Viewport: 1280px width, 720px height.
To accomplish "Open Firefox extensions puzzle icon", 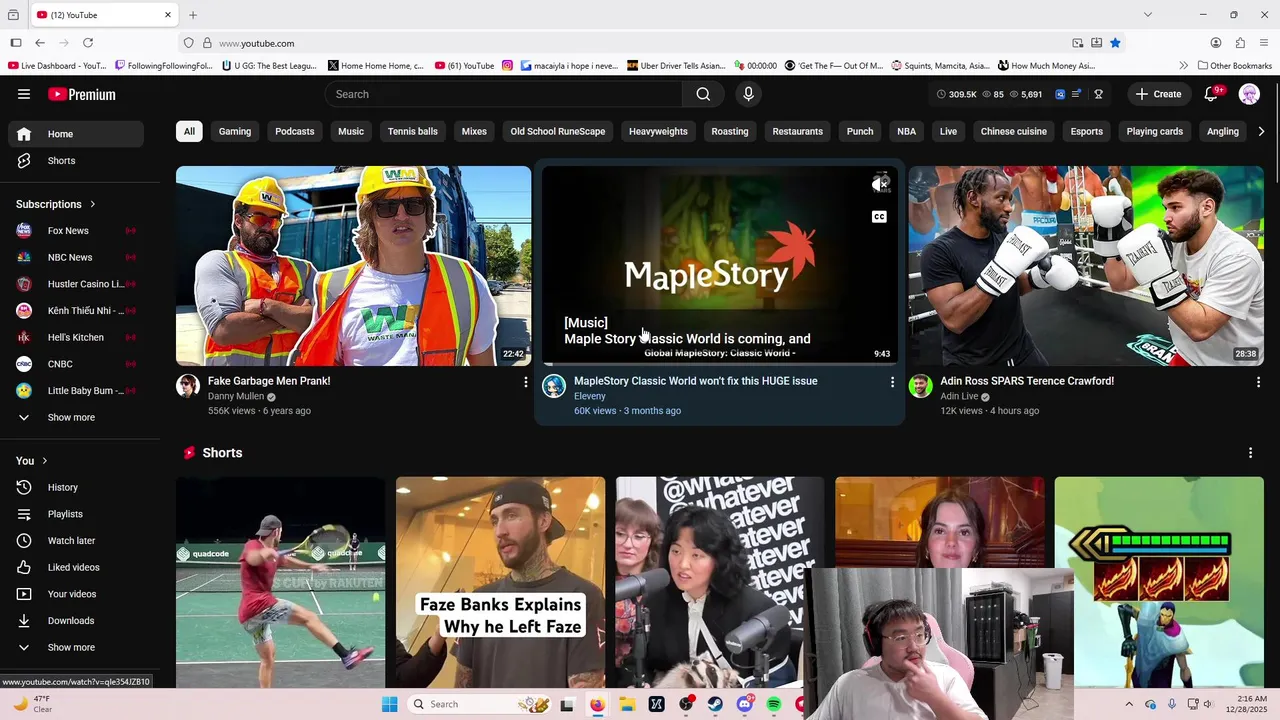I will coord(1240,43).
